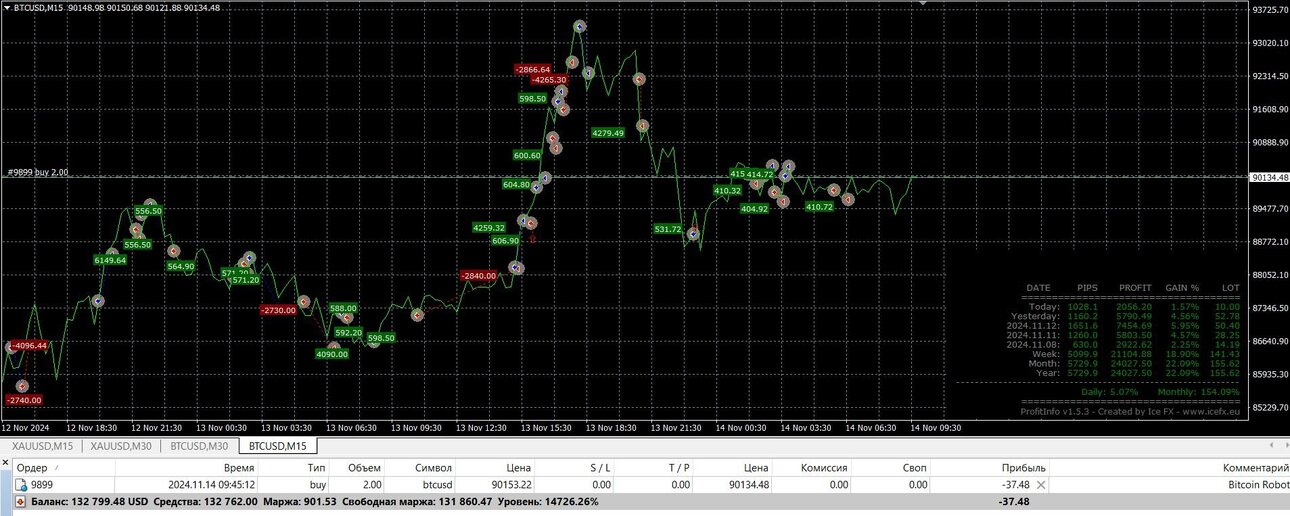Click the 93725.70 price on the vertical scale
Viewport: 1290px width, 516px height.
(x=1270, y=10)
